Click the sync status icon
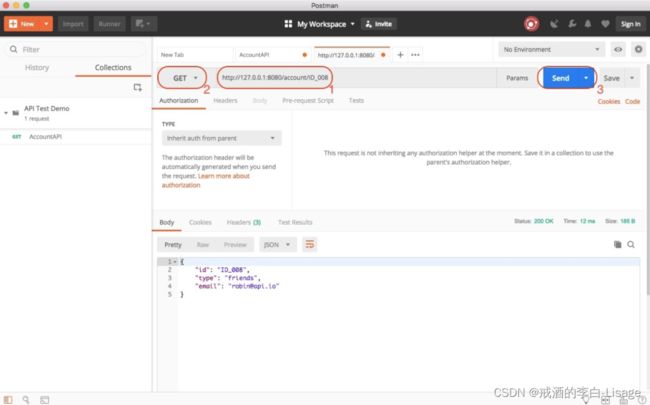 (x=531, y=24)
